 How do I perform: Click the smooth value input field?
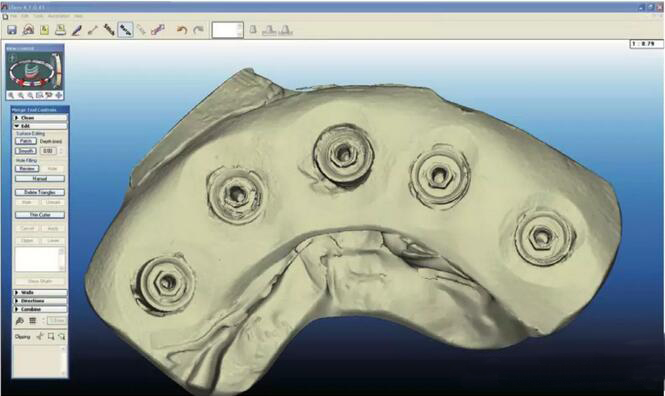point(48,151)
